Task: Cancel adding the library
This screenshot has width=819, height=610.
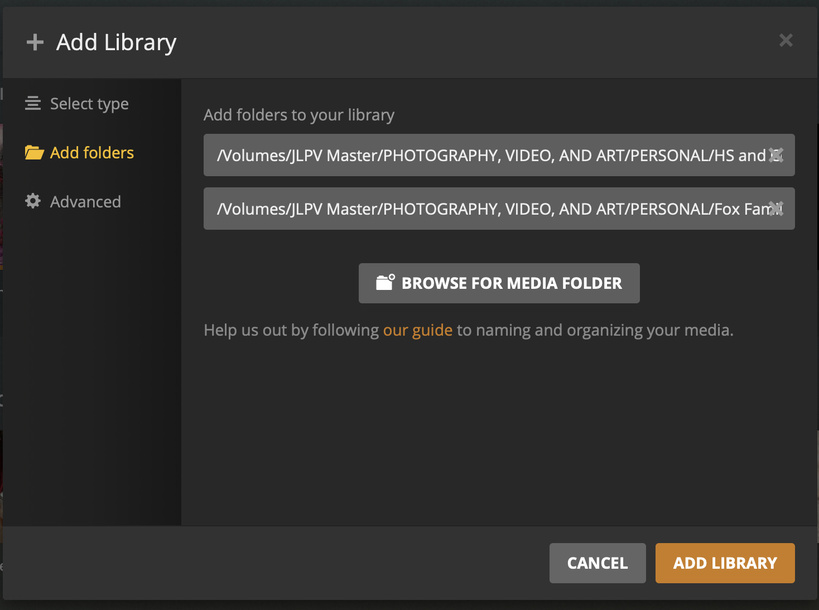Action: (597, 563)
